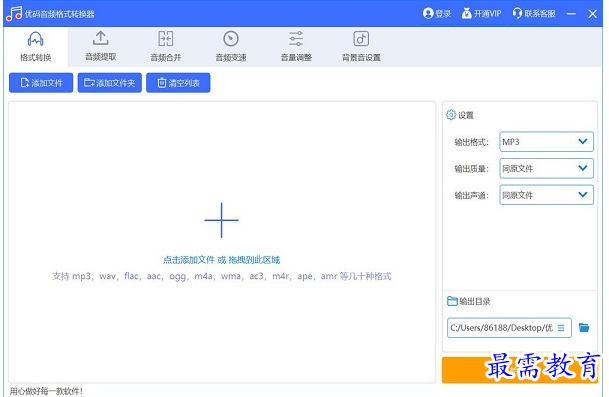
Task: Open the 背景音设置 tab
Action: [x=361, y=47]
